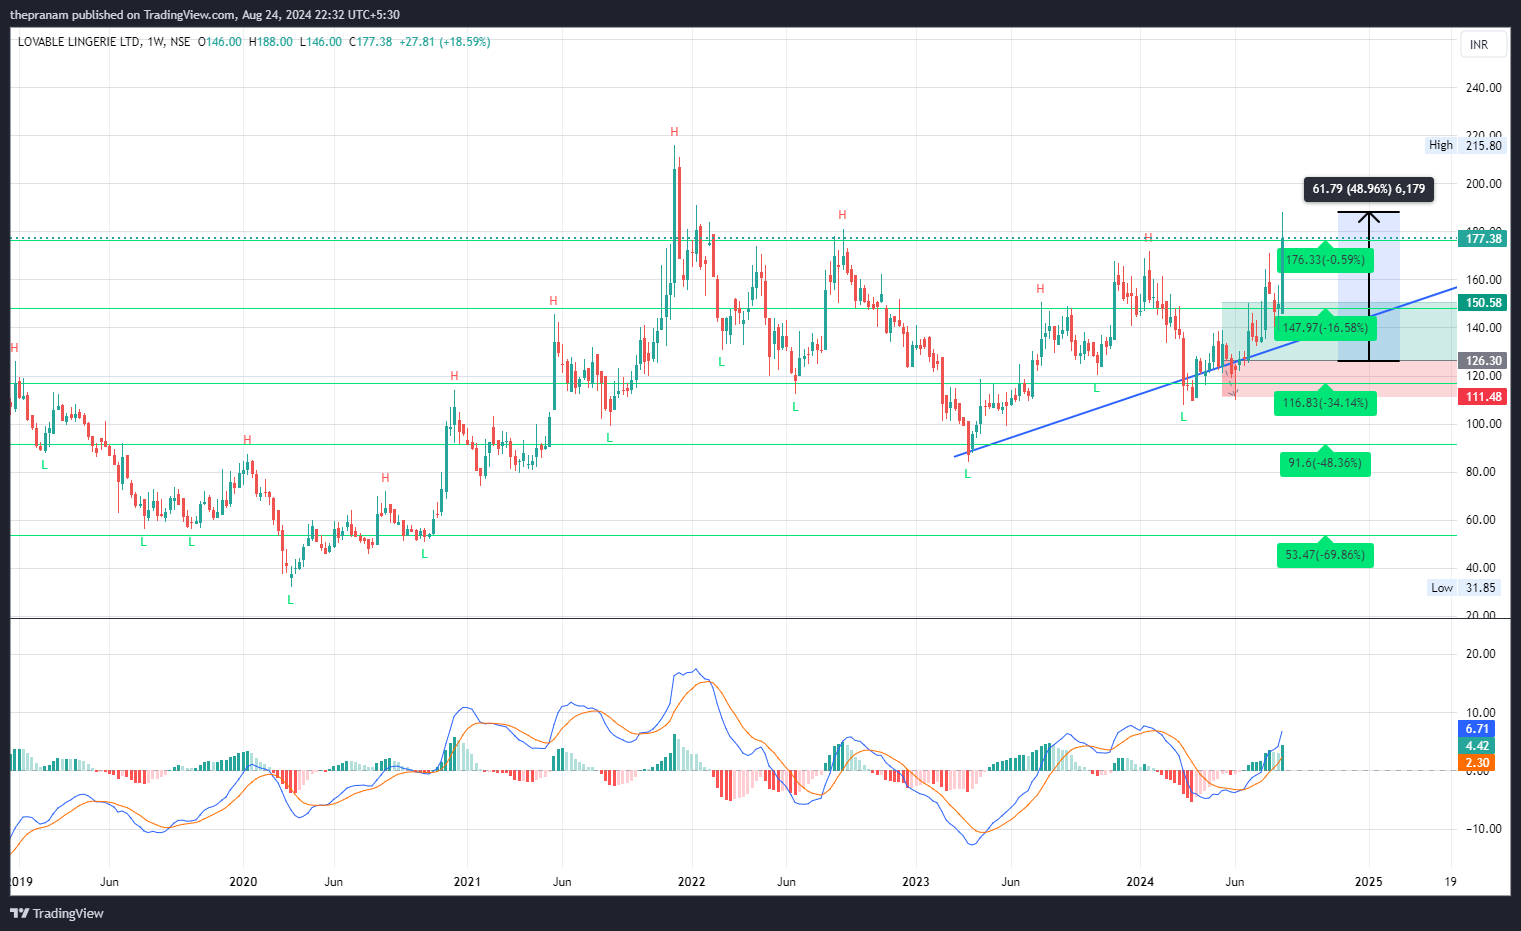1521x931 pixels.
Task: Click the measure tooltip 61.79 (48.96%) 6,179
Action: coord(1369,189)
